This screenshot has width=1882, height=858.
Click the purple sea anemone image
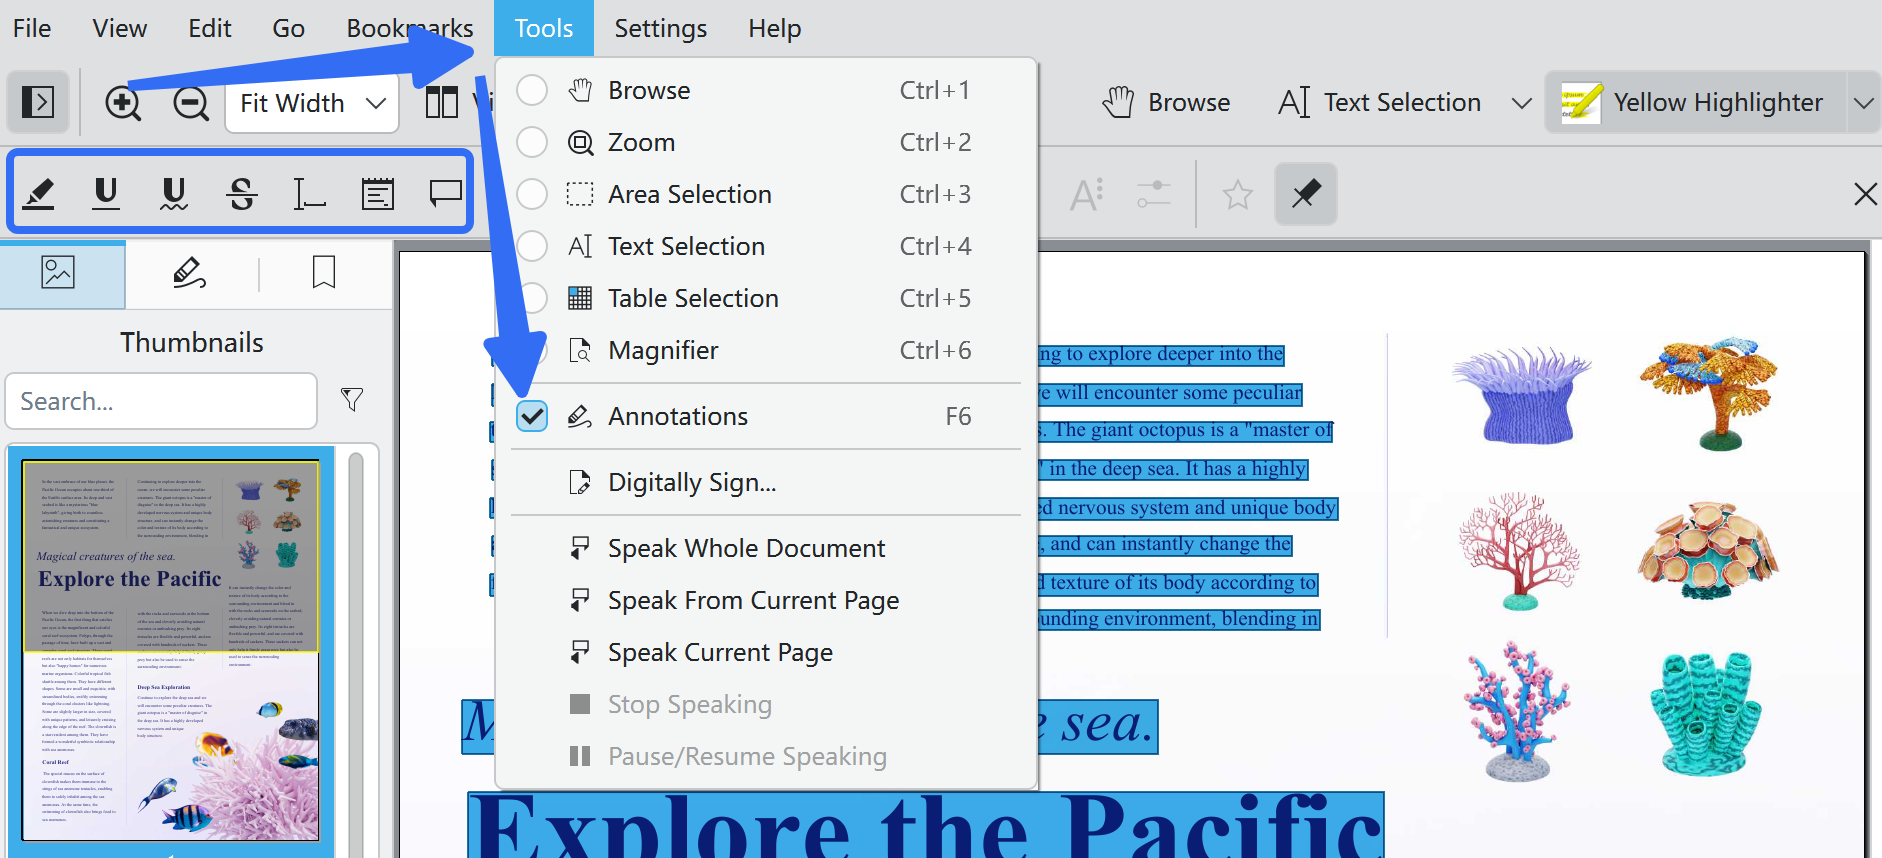(1521, 395)
